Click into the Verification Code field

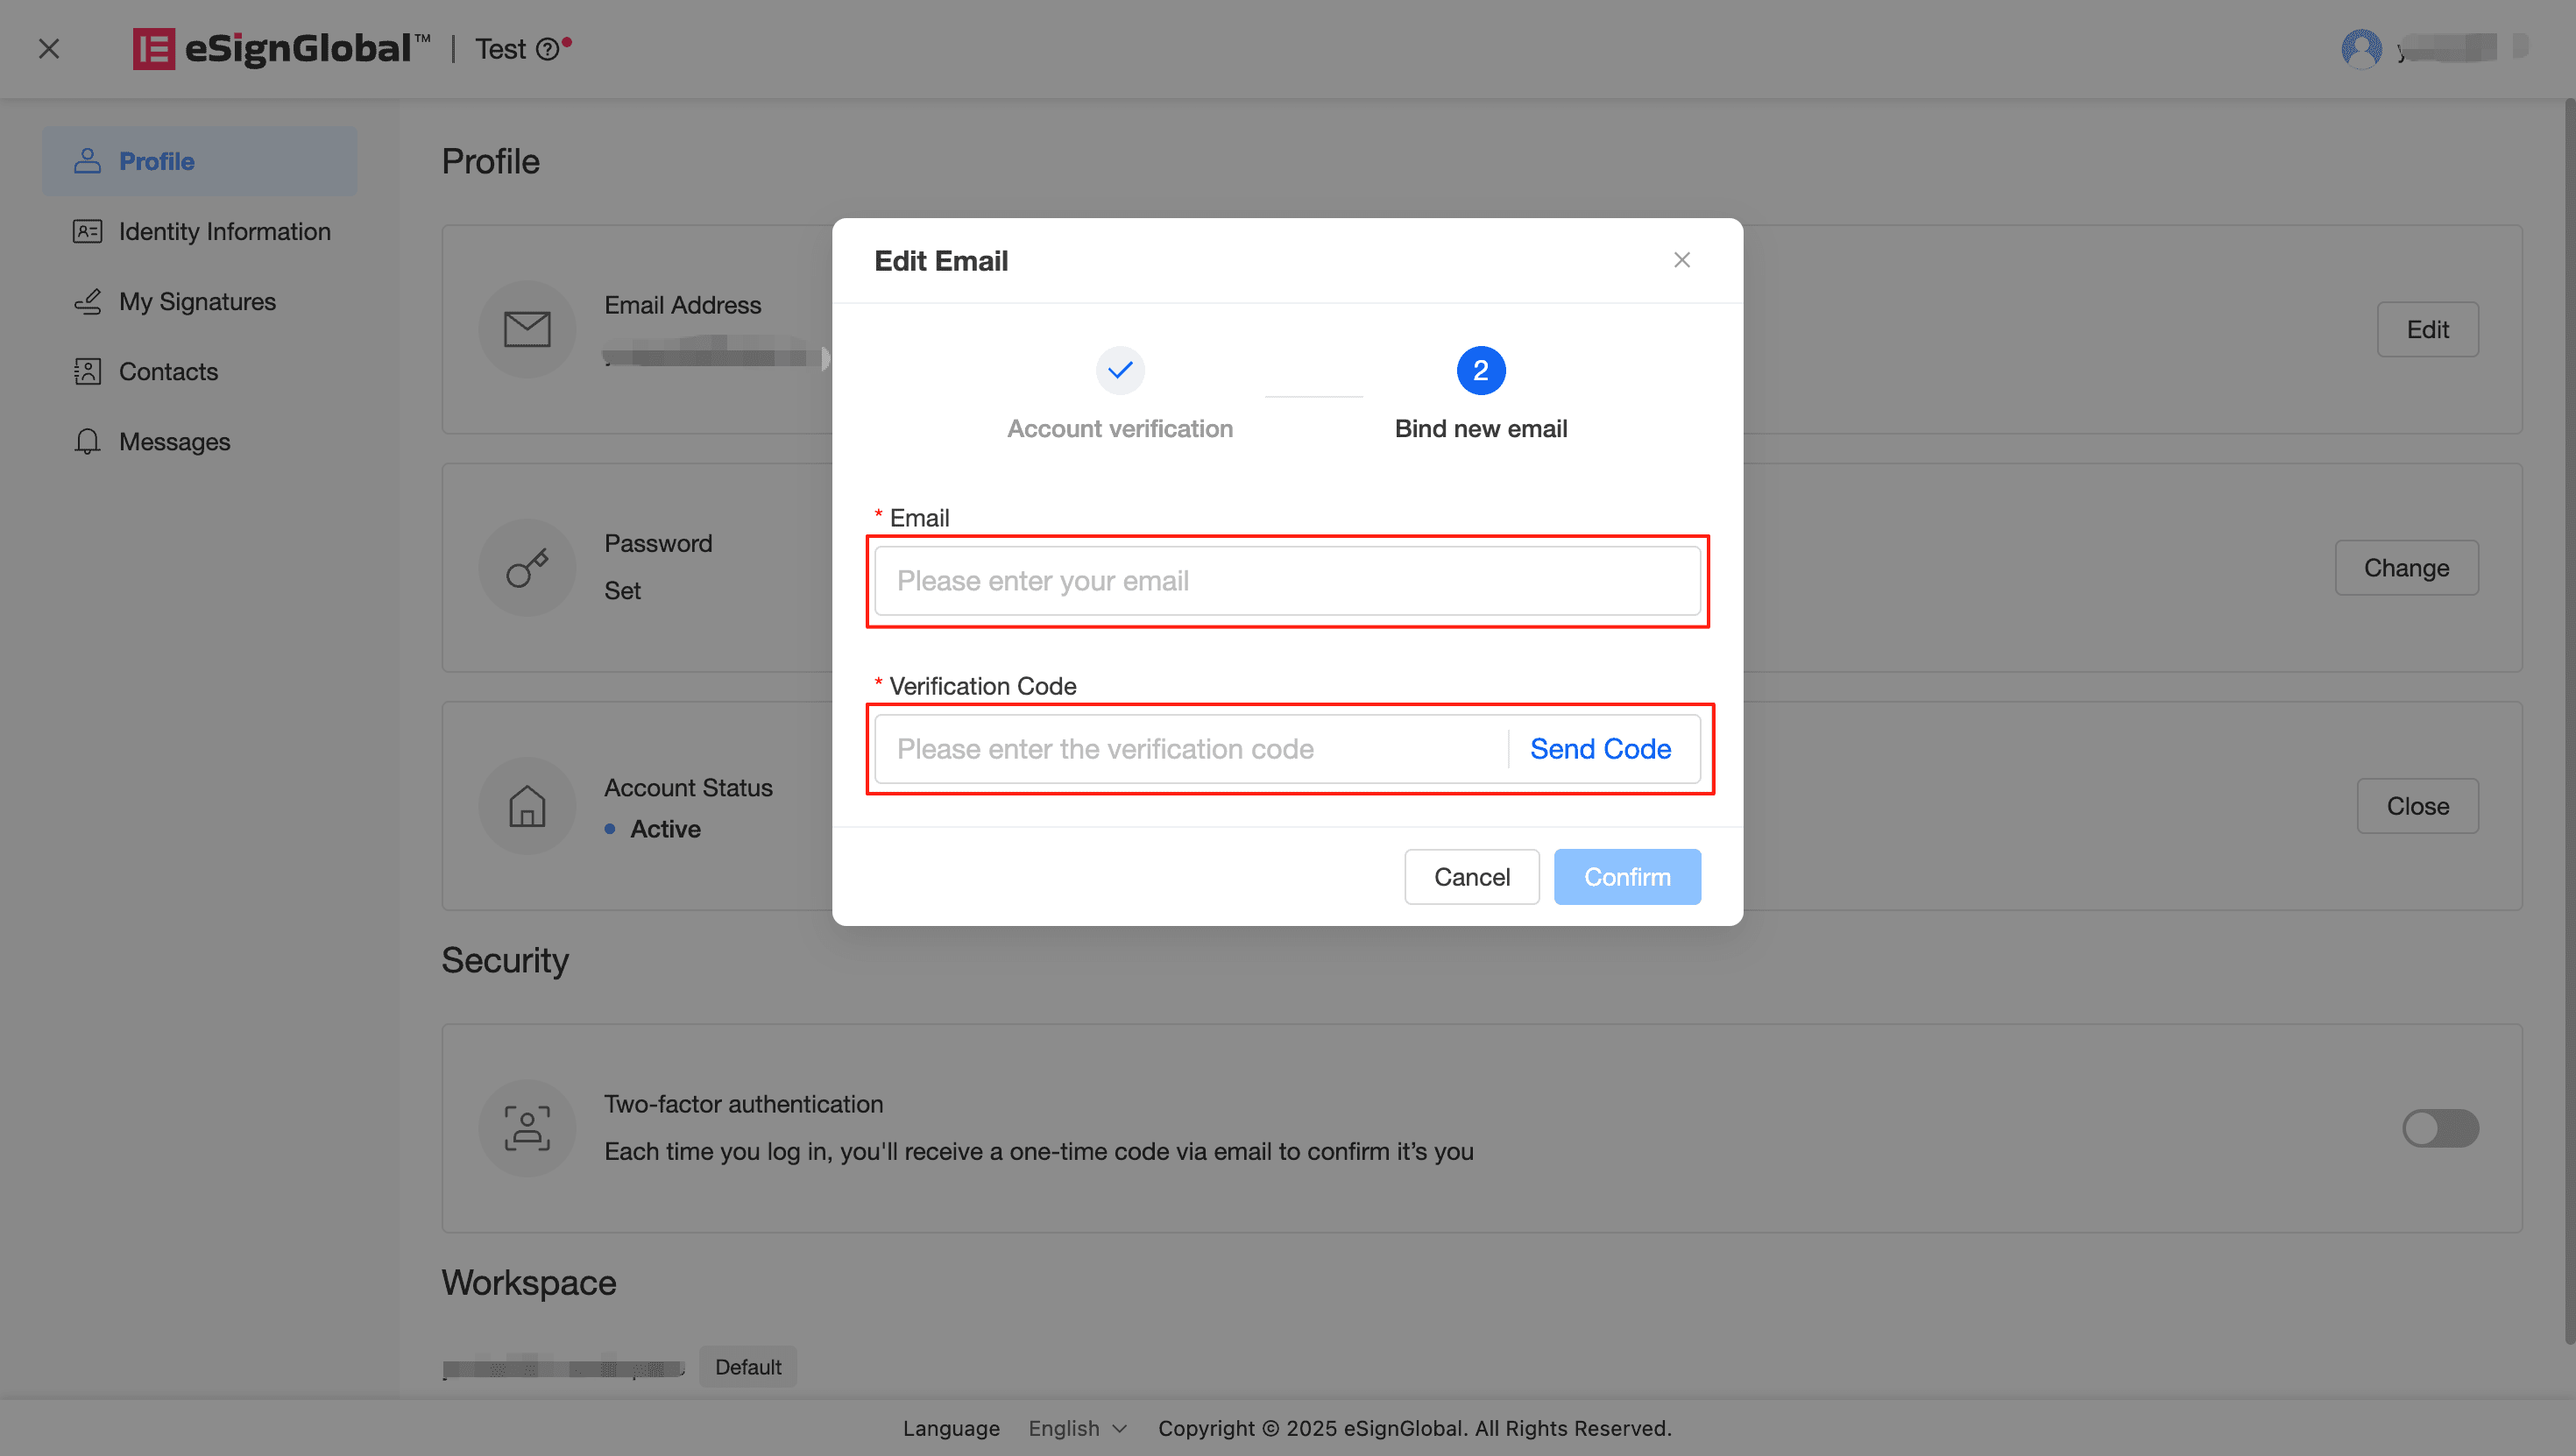point(1190,749)
